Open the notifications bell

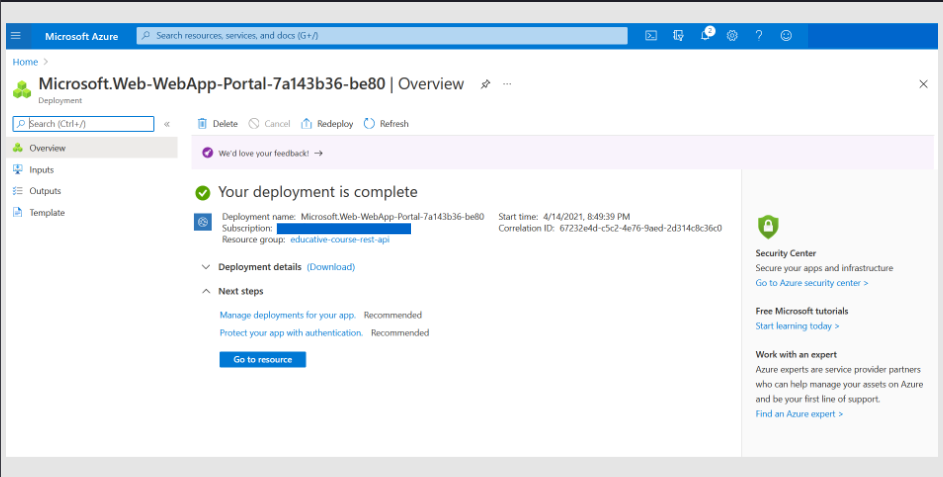coord(706,35)
